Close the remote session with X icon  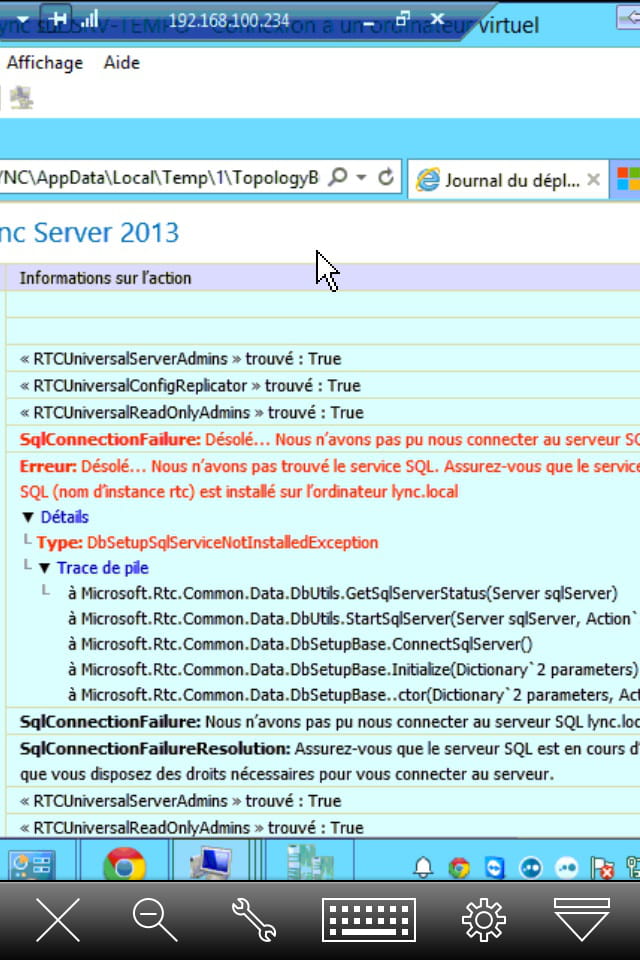click(58, 920)
